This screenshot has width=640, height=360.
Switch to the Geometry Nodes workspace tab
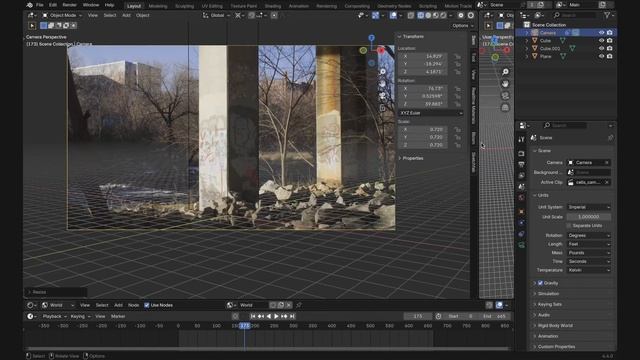coord(394,6)
